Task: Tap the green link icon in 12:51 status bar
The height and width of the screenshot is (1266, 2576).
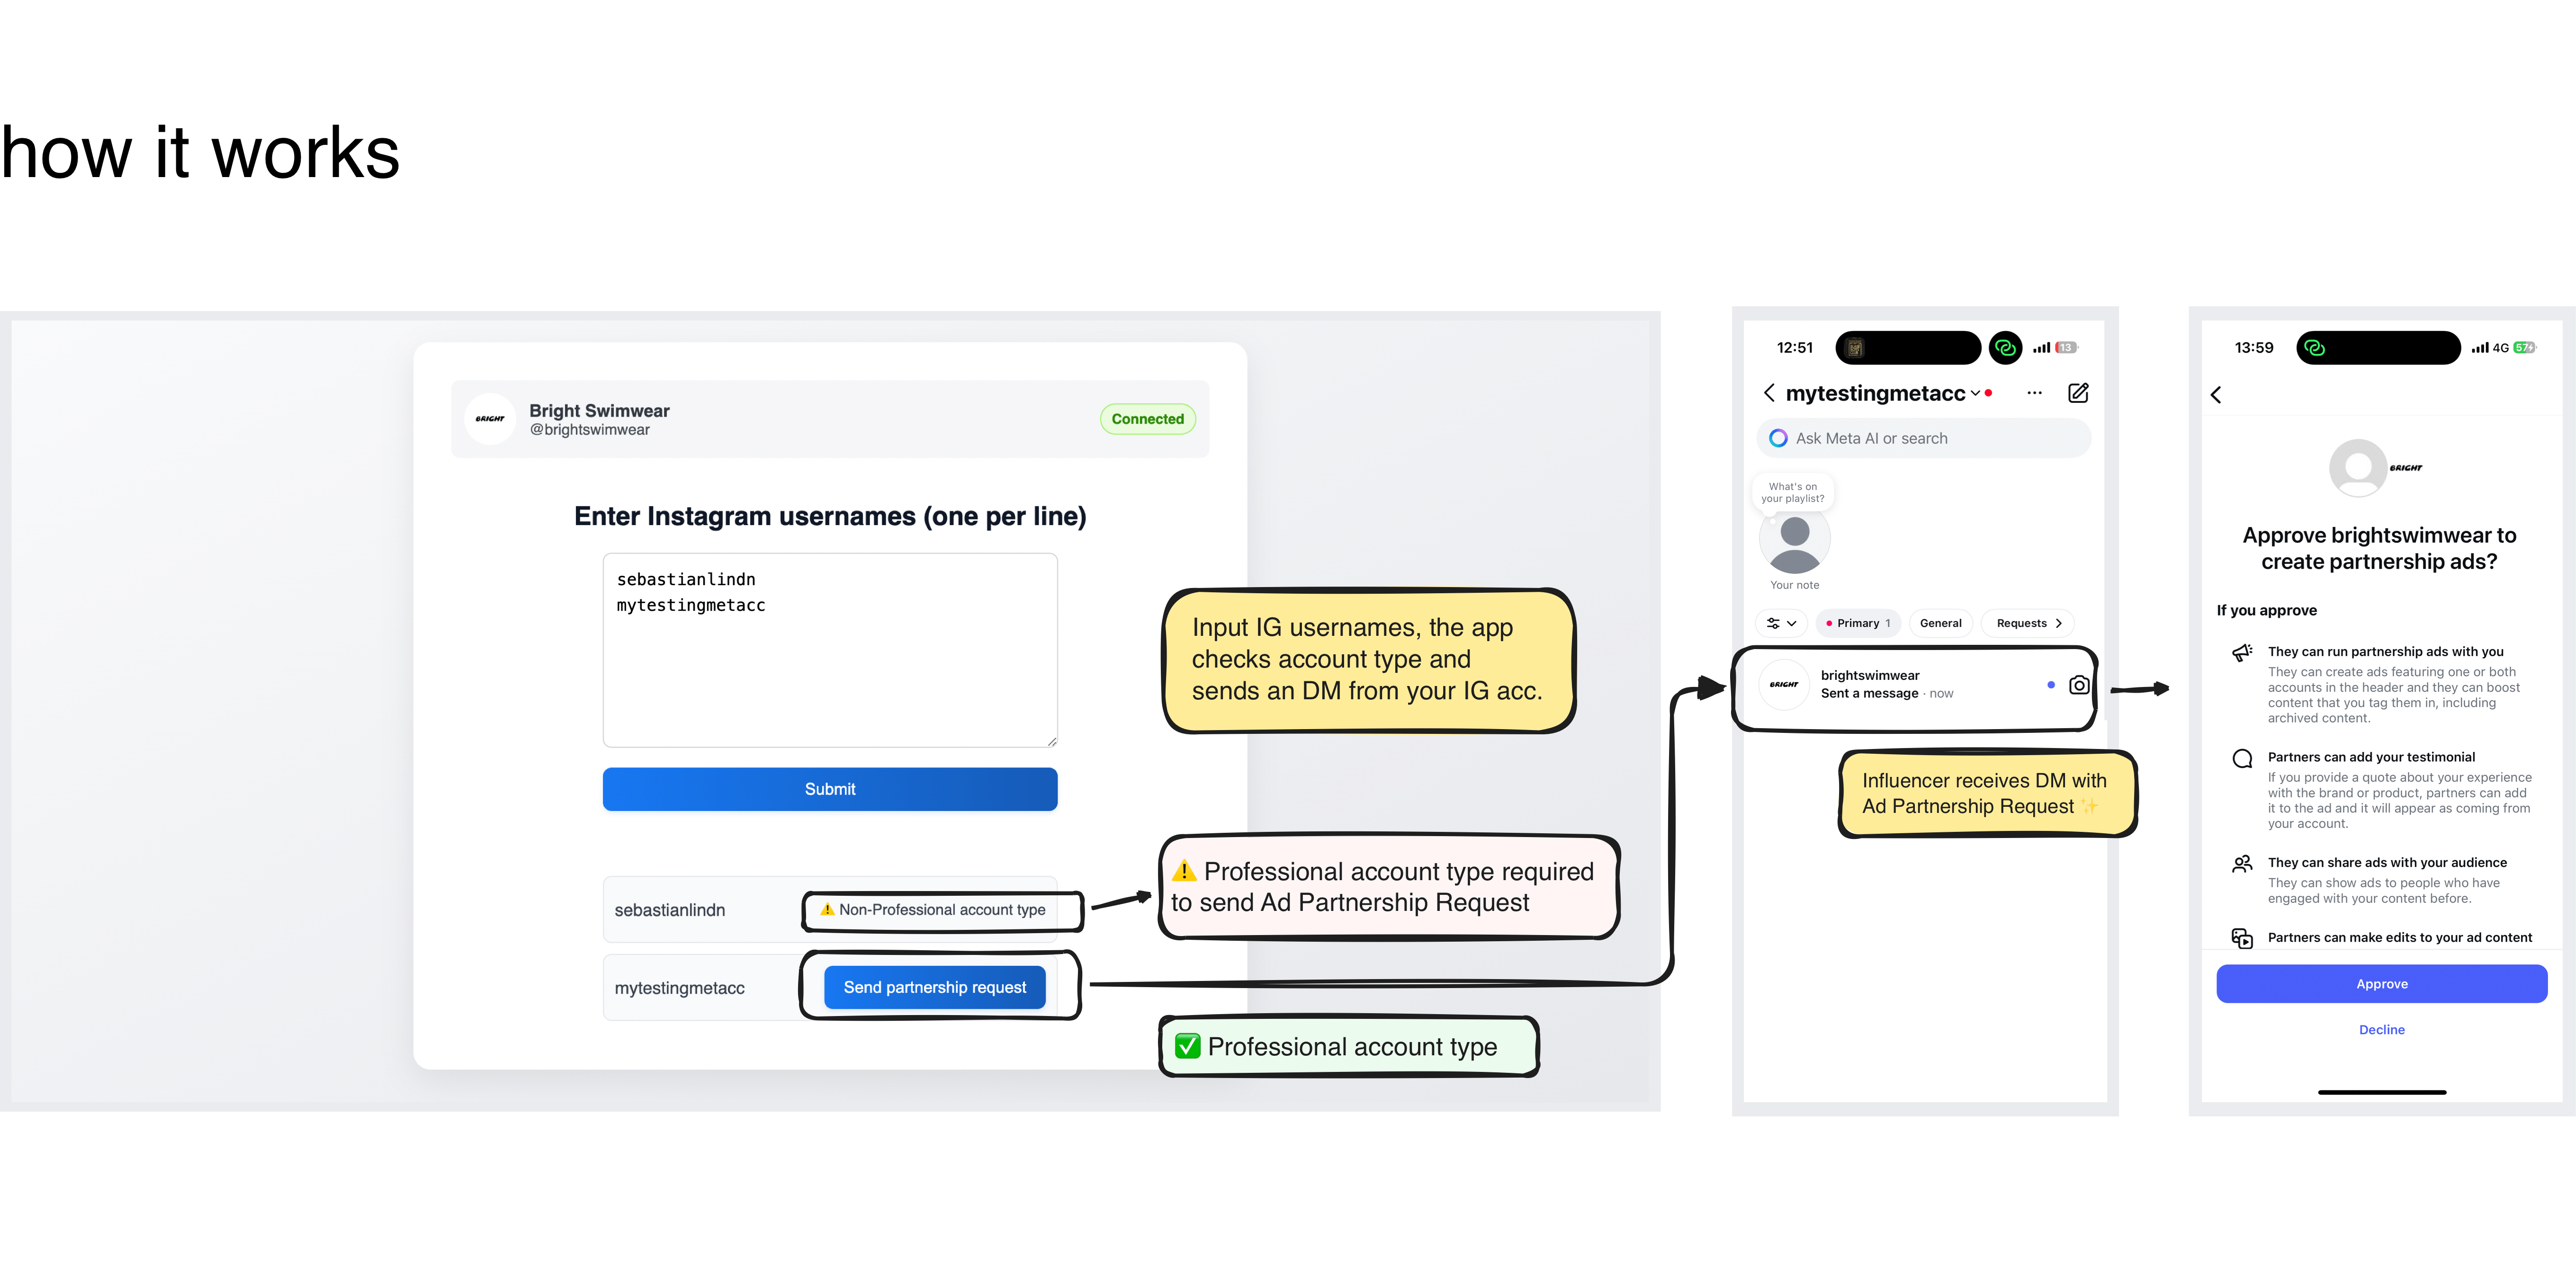Action: [2004, 348]
